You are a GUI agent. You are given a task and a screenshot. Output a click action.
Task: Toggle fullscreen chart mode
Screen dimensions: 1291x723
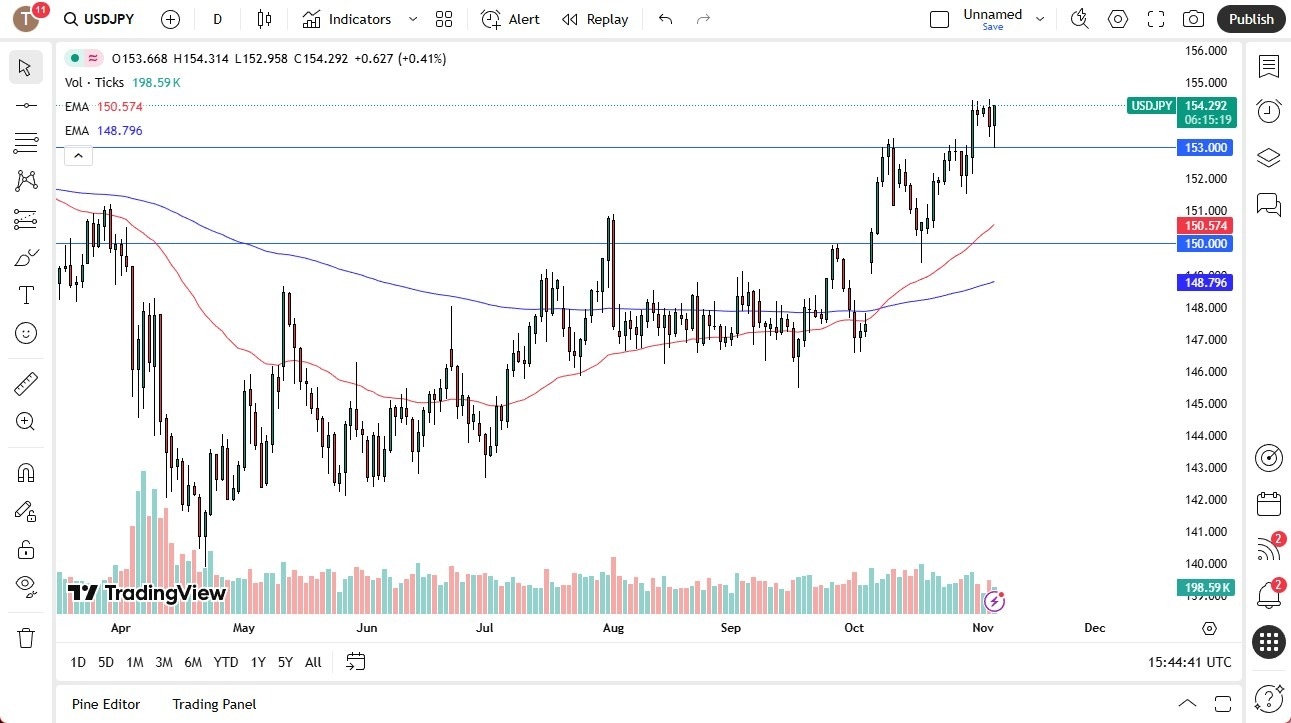(1155, 19)
